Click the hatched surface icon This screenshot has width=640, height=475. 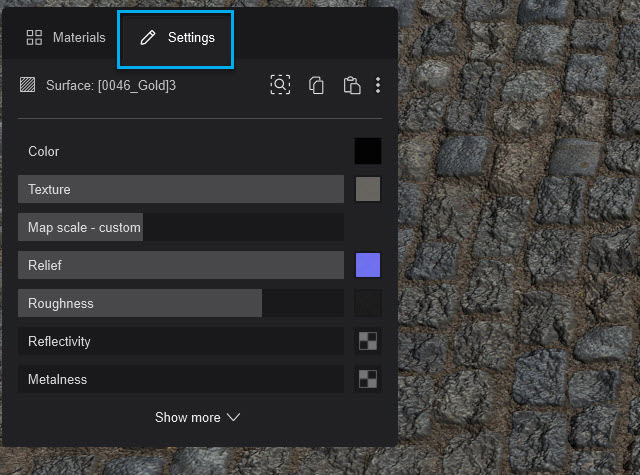click(28, 86)
